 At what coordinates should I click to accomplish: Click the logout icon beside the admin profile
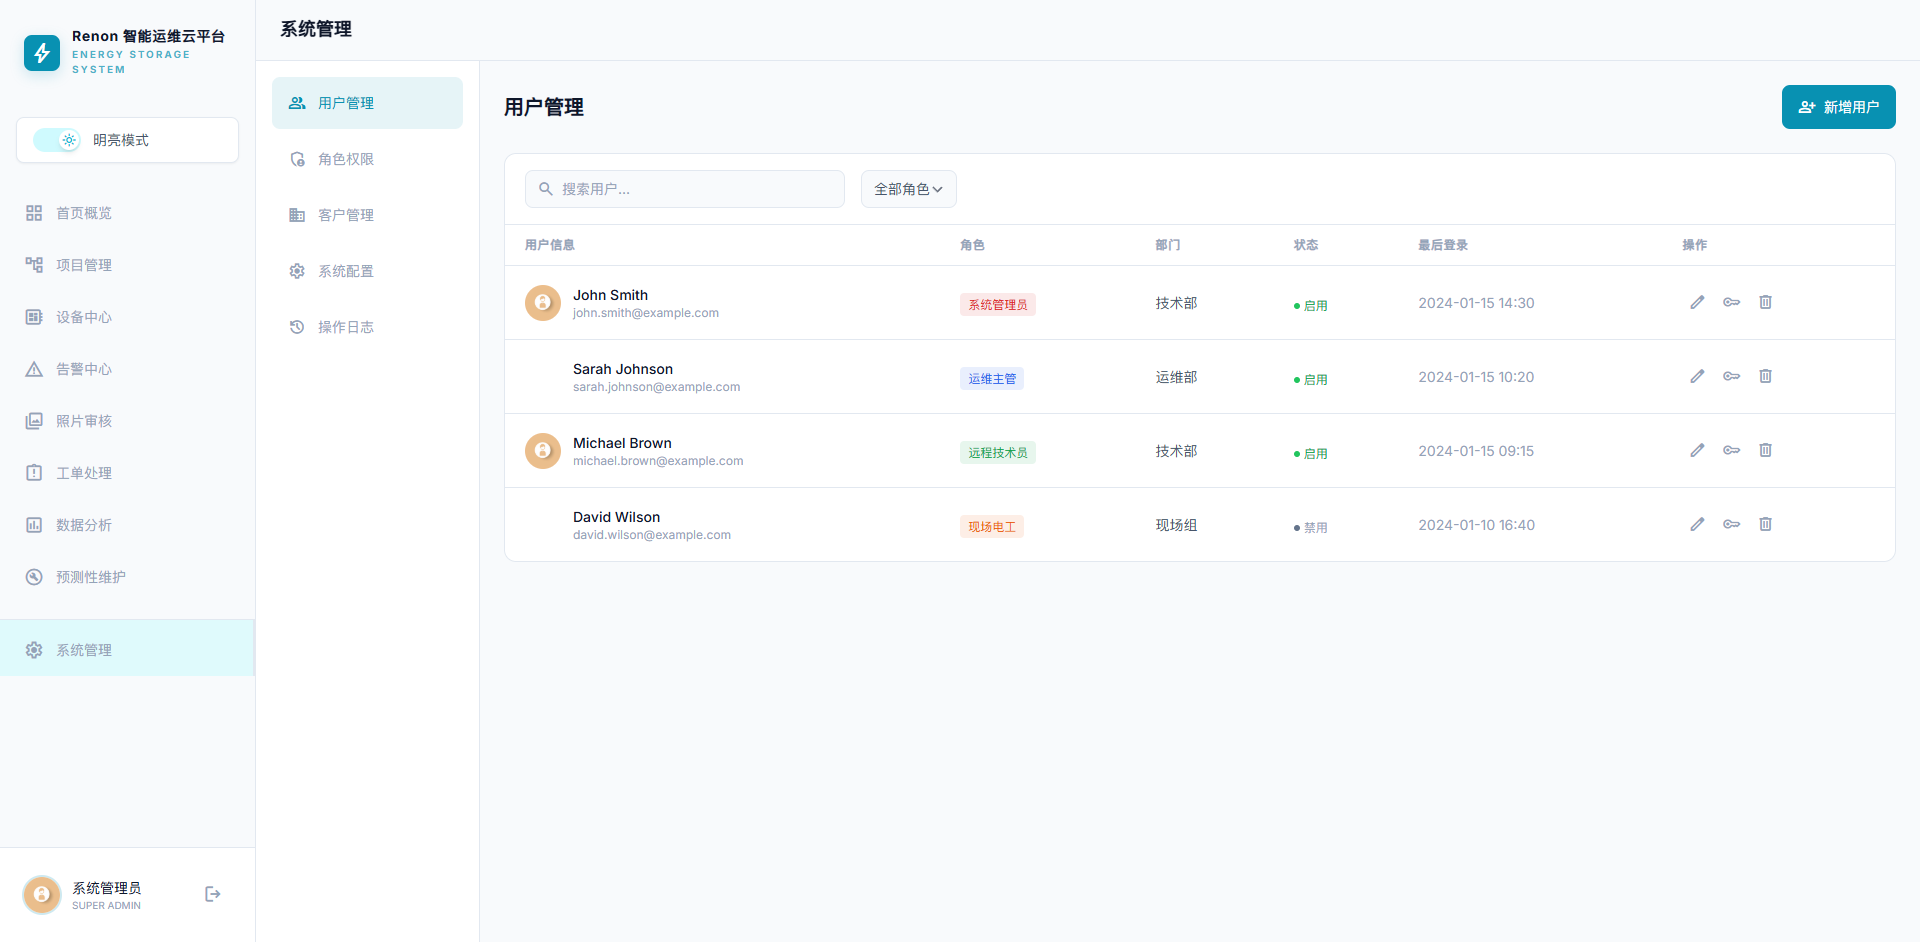(212, 894)
